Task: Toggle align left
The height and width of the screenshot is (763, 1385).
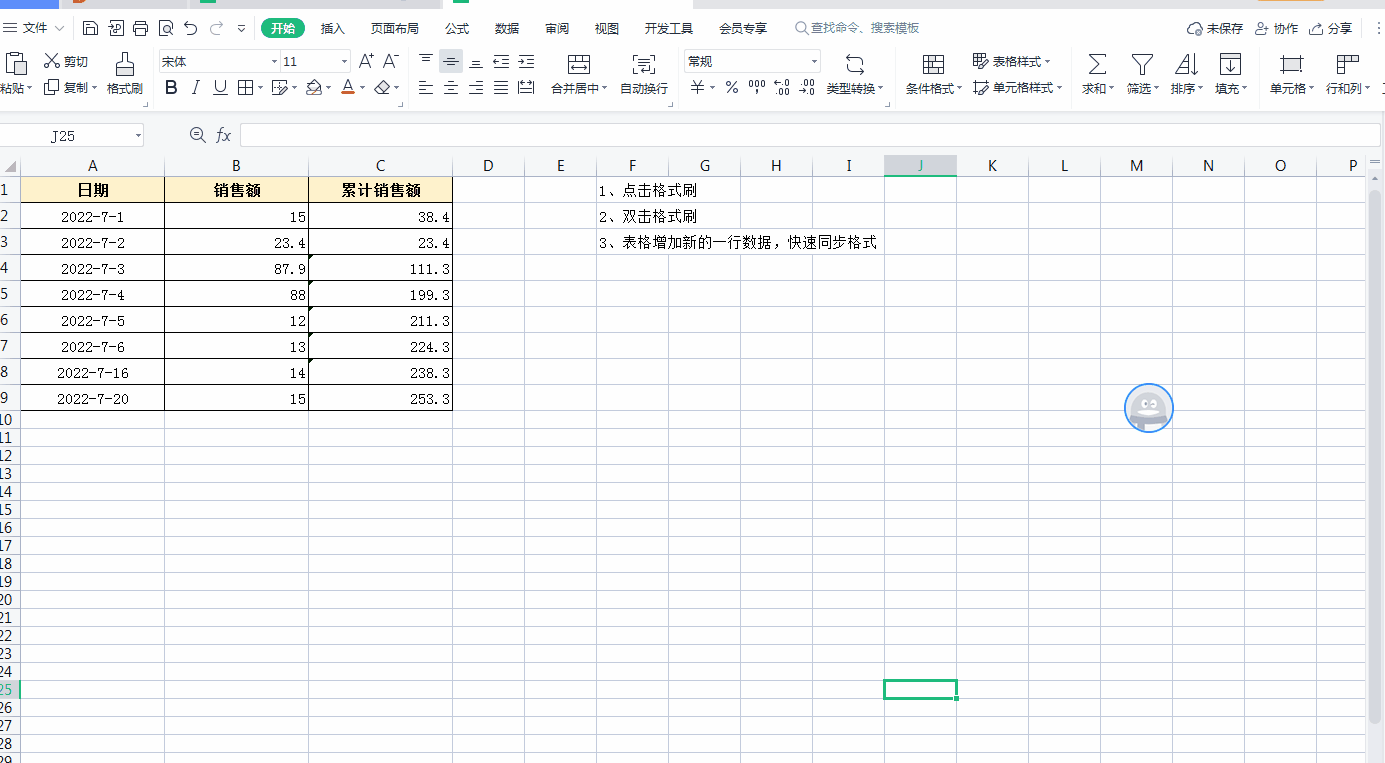Action: [427, 88]
